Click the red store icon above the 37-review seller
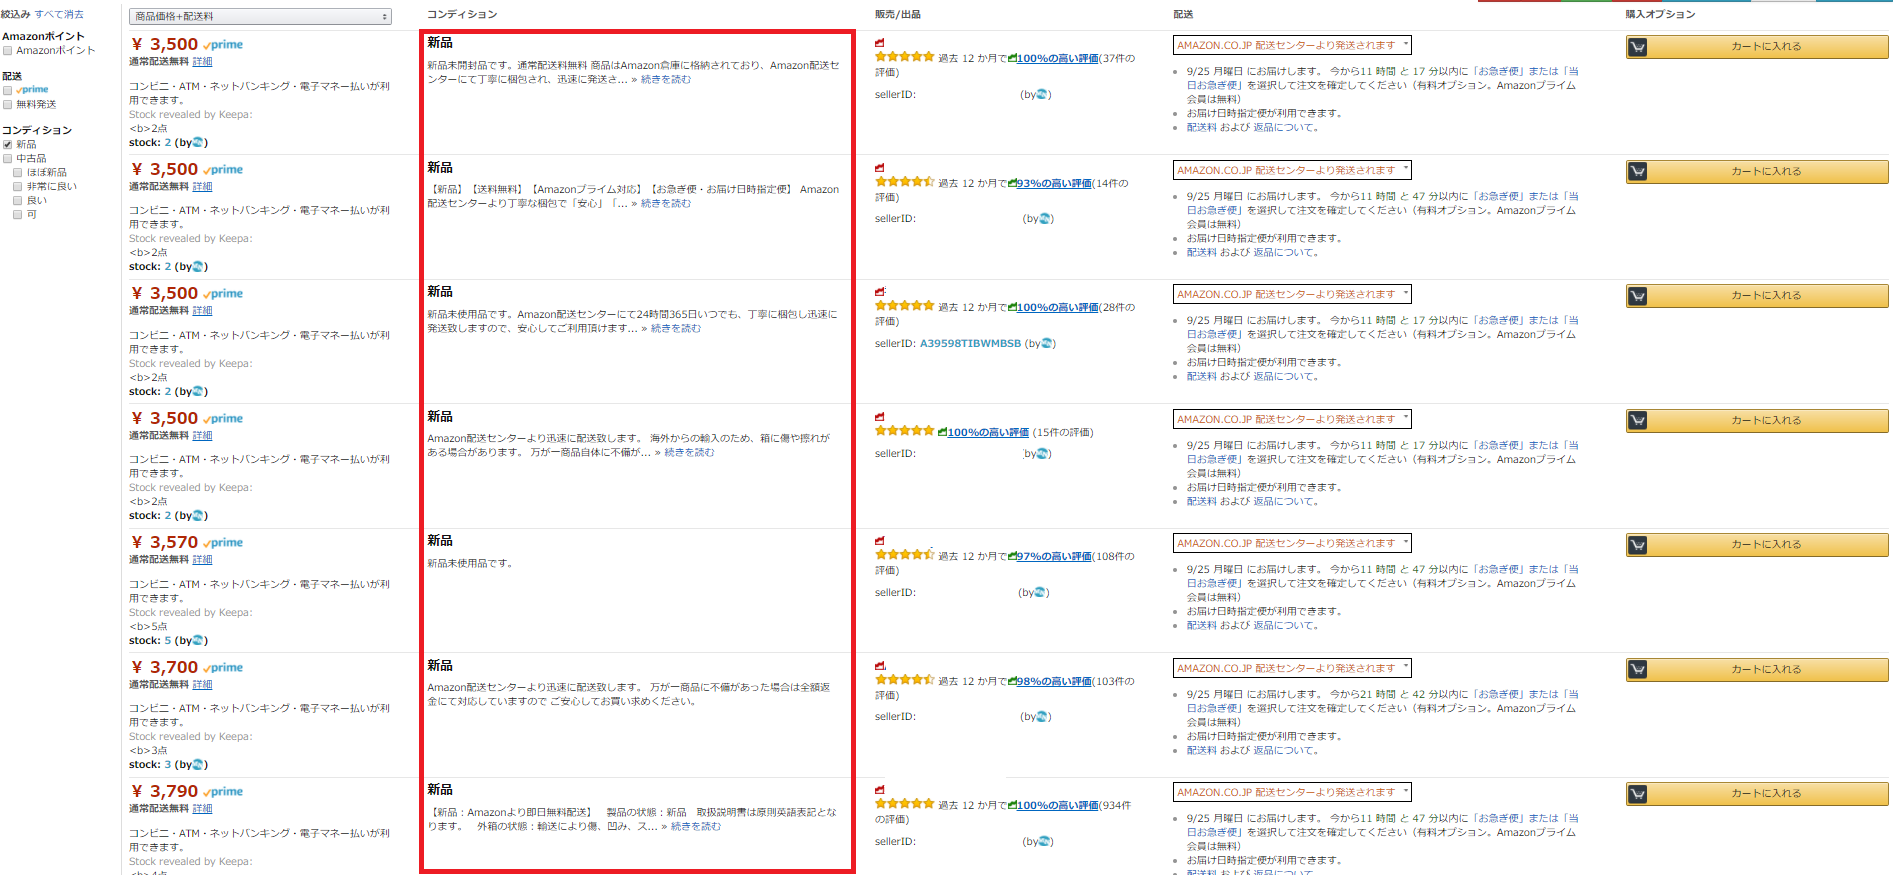The image size is (1893, 875). (x=879, y=43)
